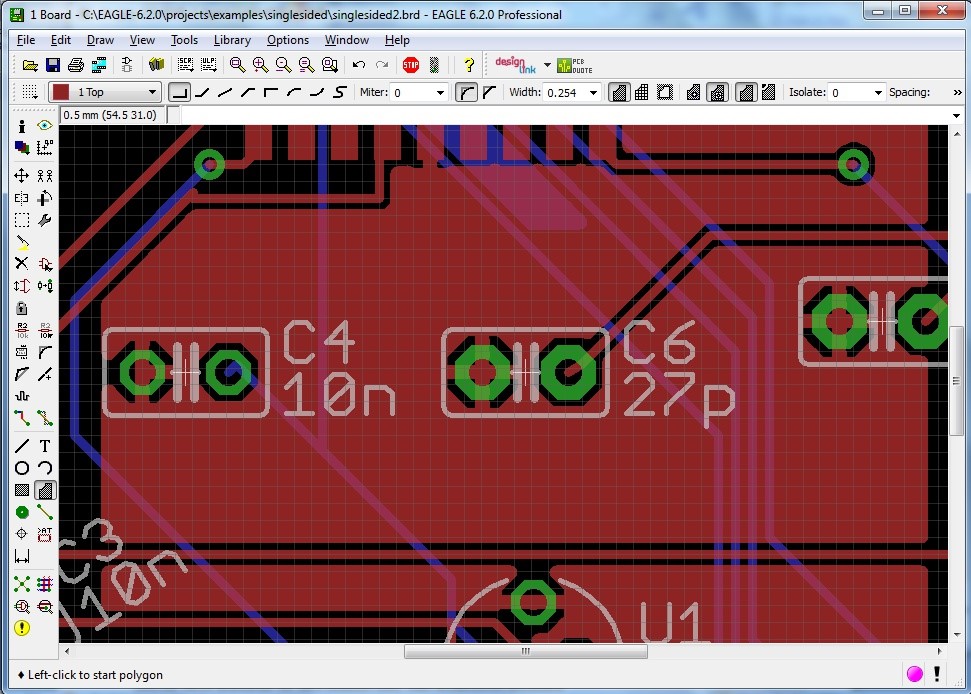Click the yellow Errors icon in sidebar

(x=22, y=628)
